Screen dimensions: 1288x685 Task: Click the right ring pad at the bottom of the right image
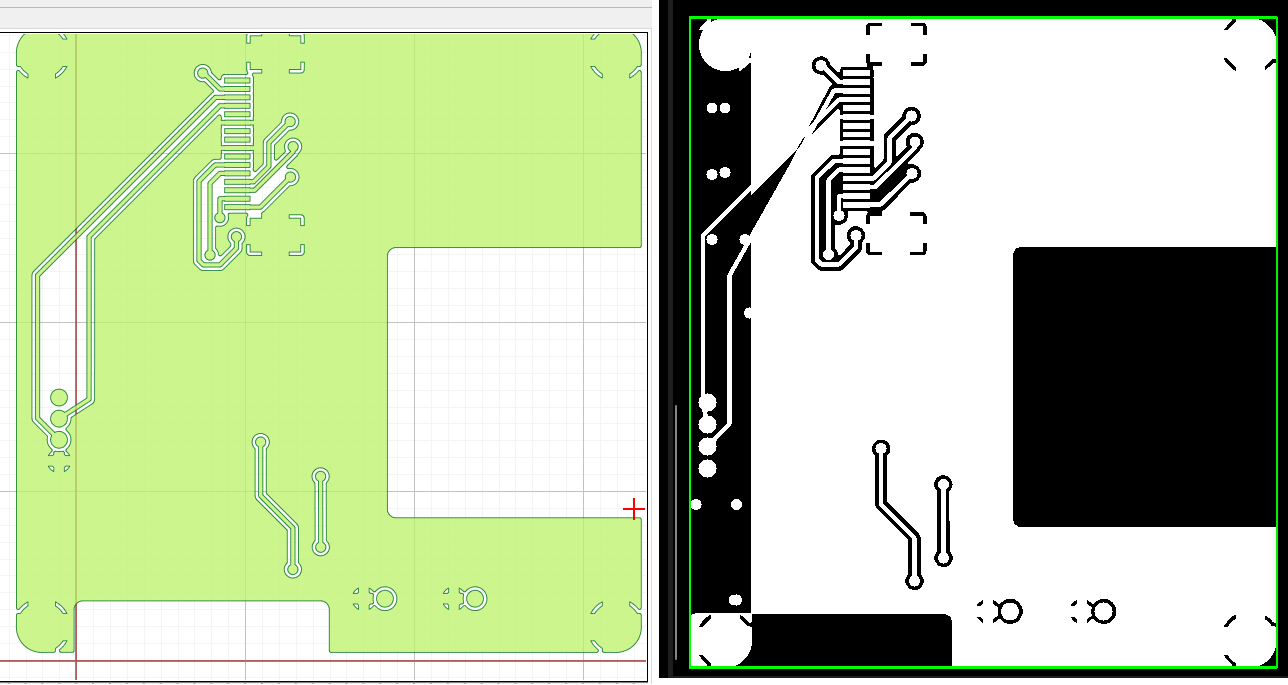click(1103, 611)
